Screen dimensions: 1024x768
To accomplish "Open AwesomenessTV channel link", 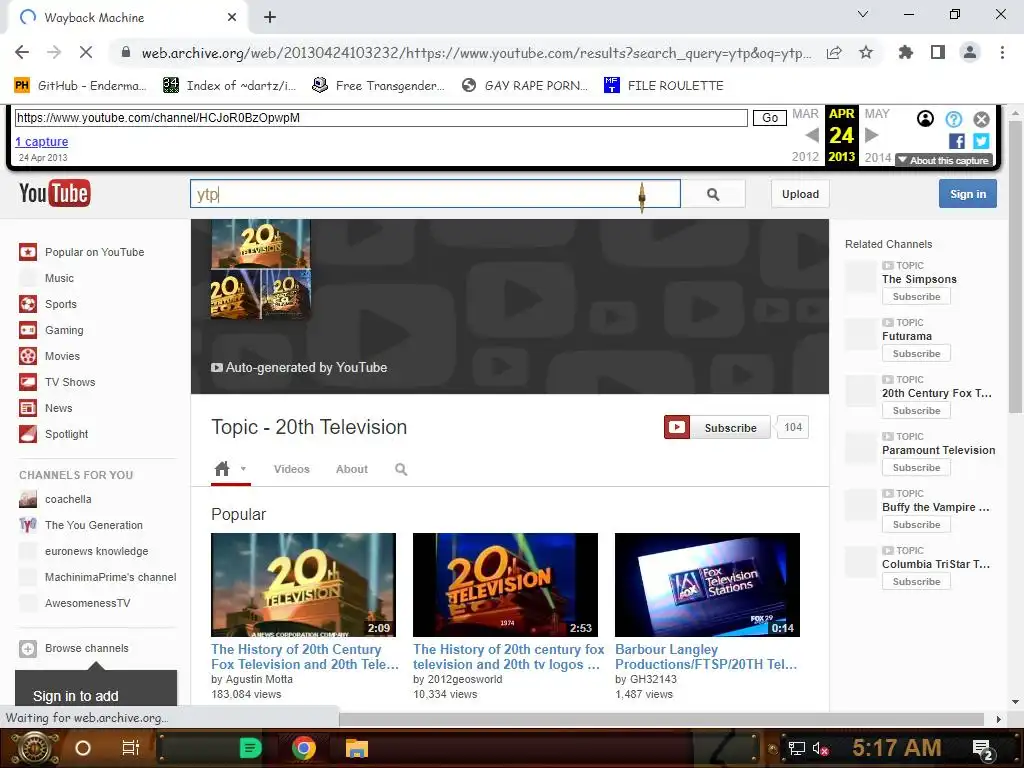I will [x=88, y=603].
